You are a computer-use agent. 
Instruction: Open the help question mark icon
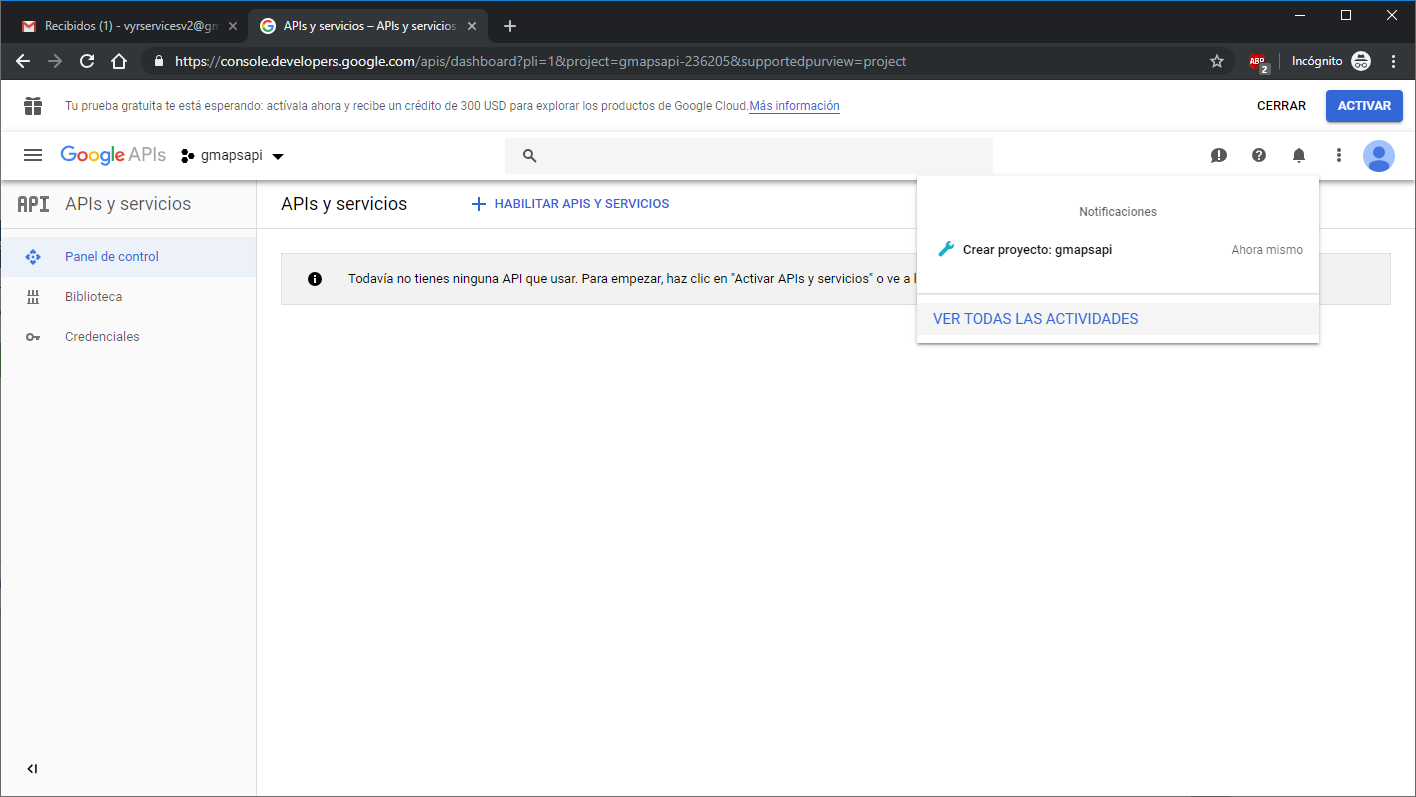(x=1259, y=155)
